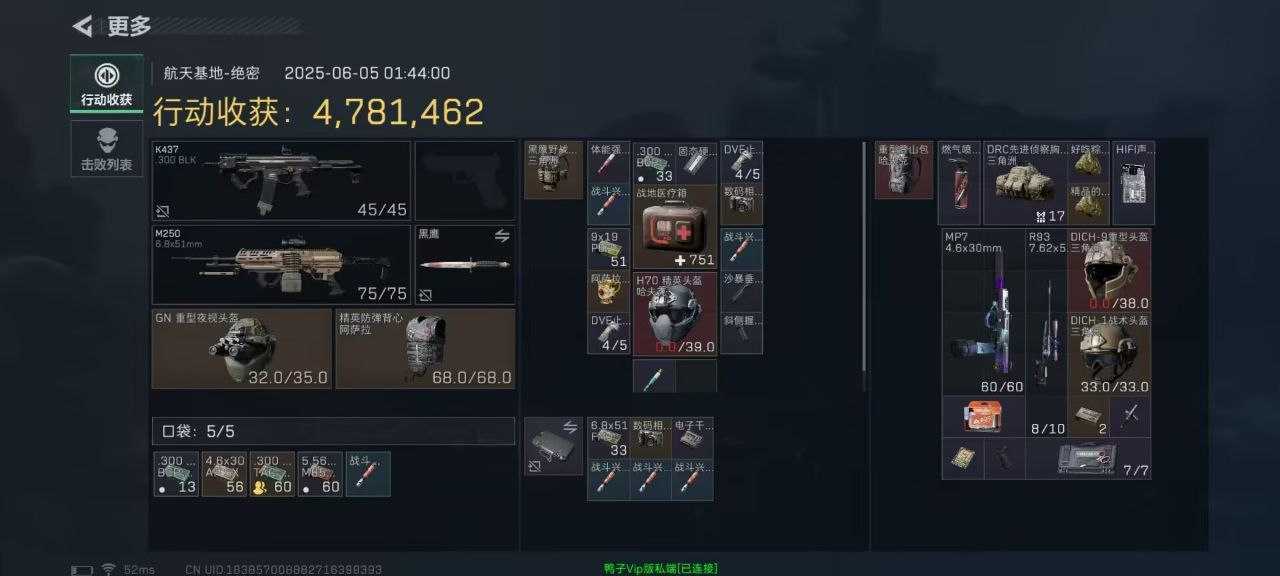Select the M250 machine gun slot
This screenshot has width=1280, height=576.
(281, 264)
